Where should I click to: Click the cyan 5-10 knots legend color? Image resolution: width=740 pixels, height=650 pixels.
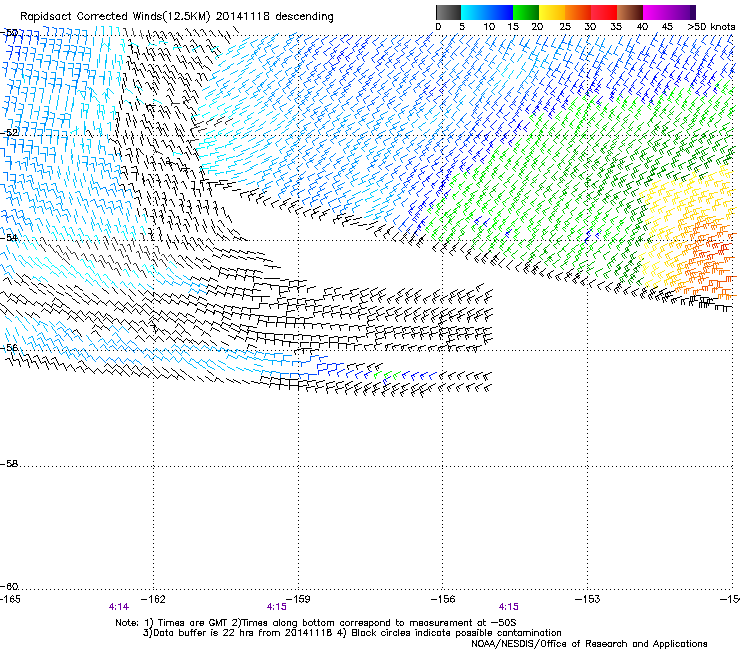(473, 12)
